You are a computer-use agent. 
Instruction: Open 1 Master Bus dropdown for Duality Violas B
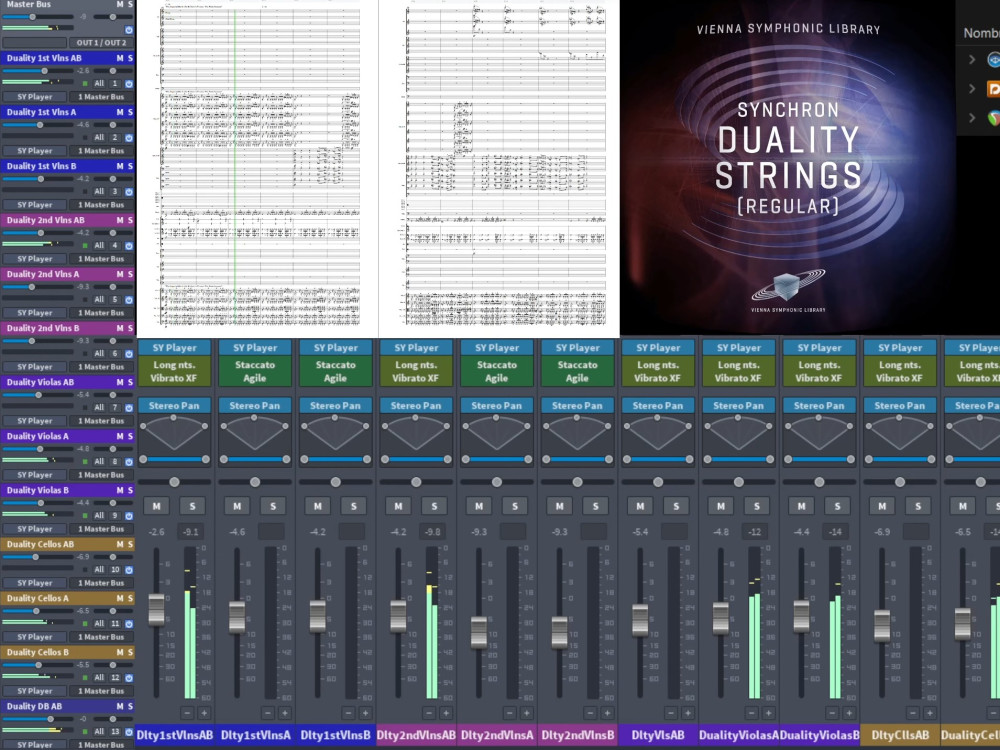(101, 529)
